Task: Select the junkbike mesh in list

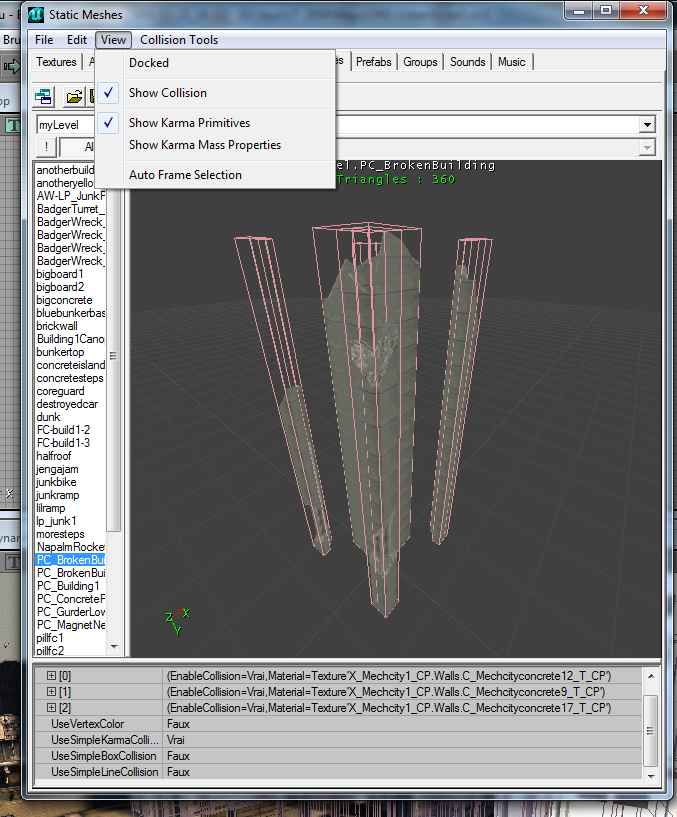Action: pyautogui.click(x=56, y=482)
